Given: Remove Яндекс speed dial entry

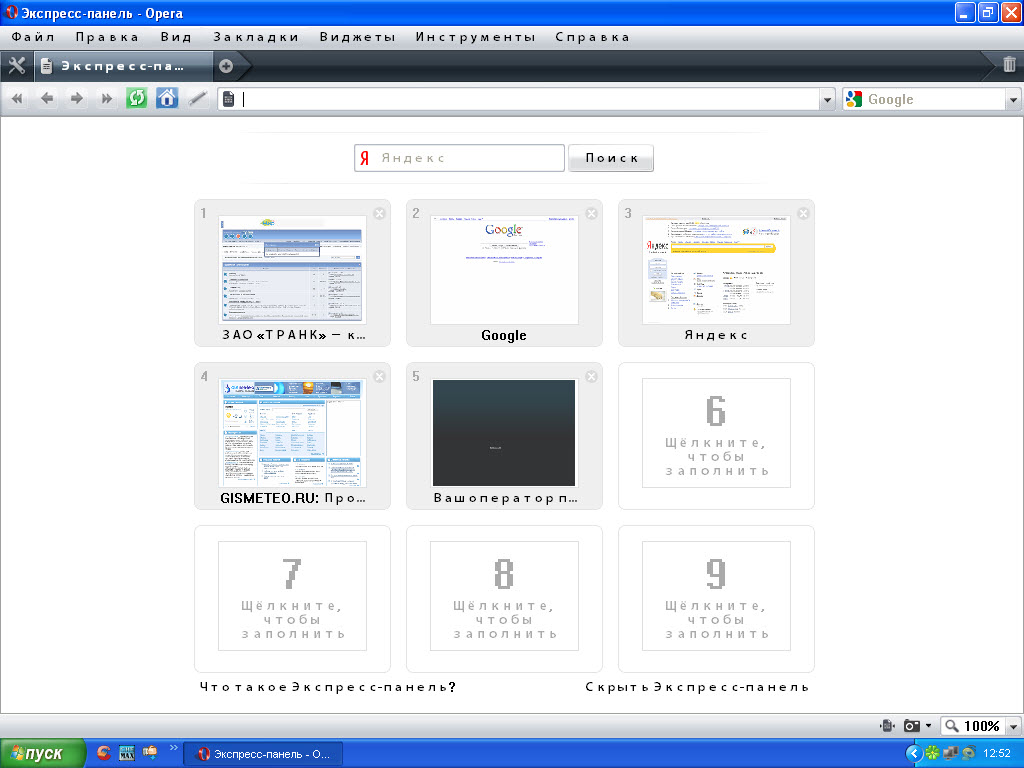Looking at the screenshot, I should 803,213.
